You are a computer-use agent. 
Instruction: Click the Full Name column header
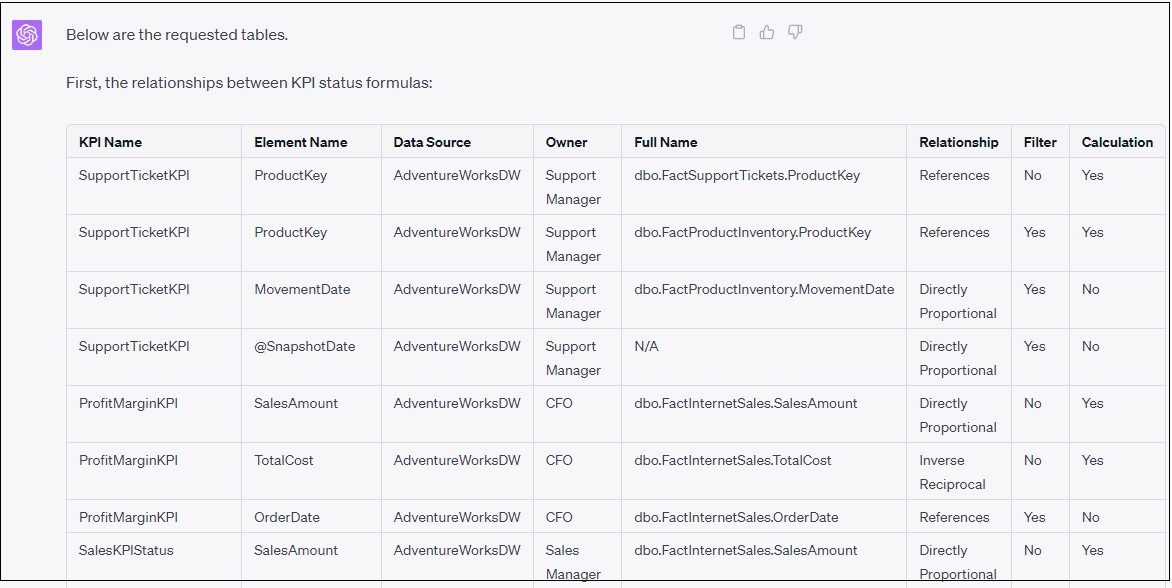[x=665, y=142]
